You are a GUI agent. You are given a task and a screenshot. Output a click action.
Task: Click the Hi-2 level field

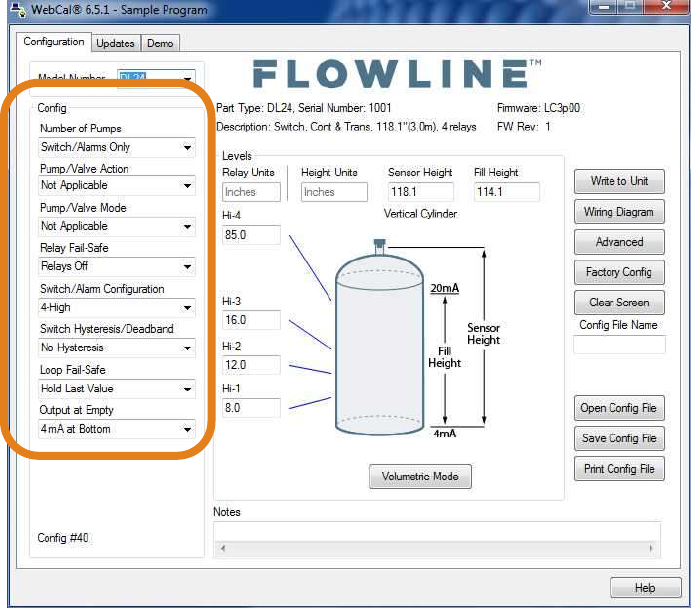251,365
